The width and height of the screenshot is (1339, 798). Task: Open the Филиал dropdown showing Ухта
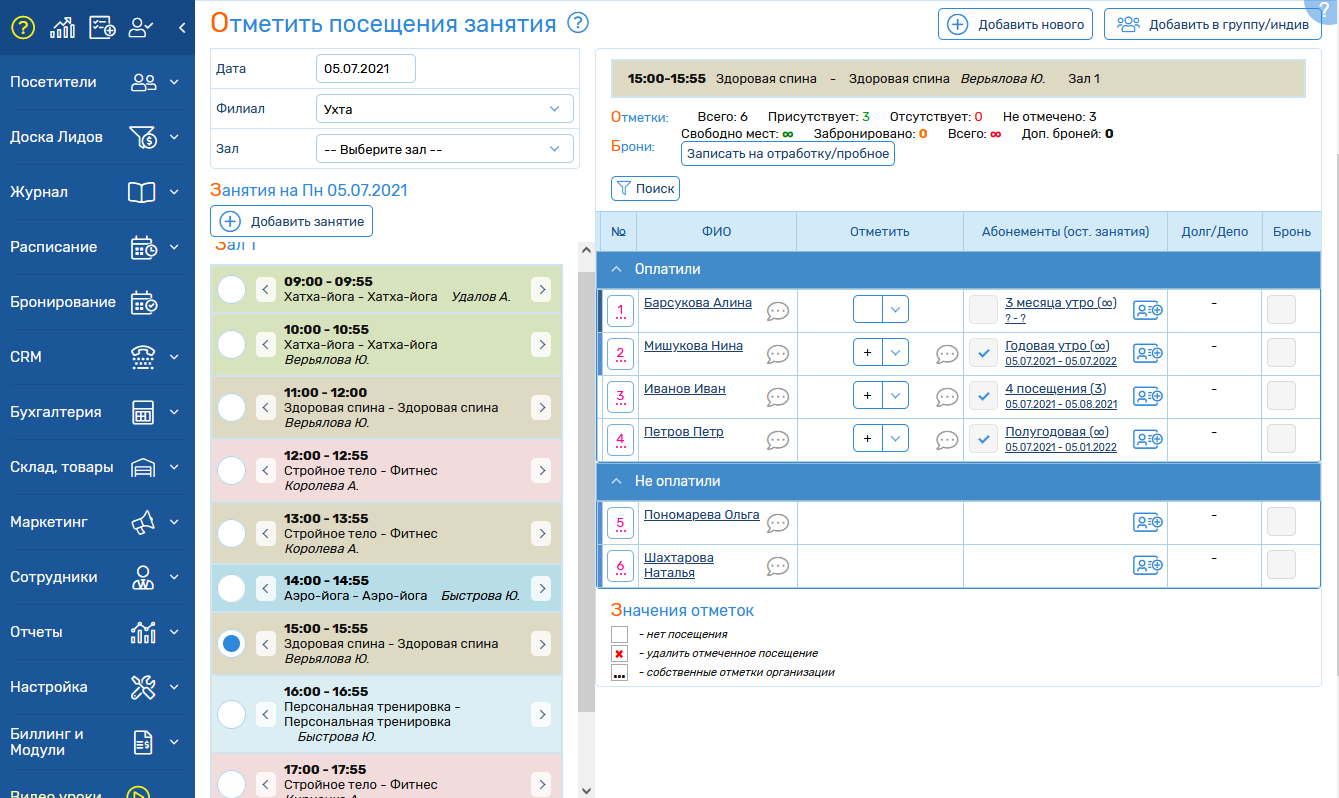444,108
